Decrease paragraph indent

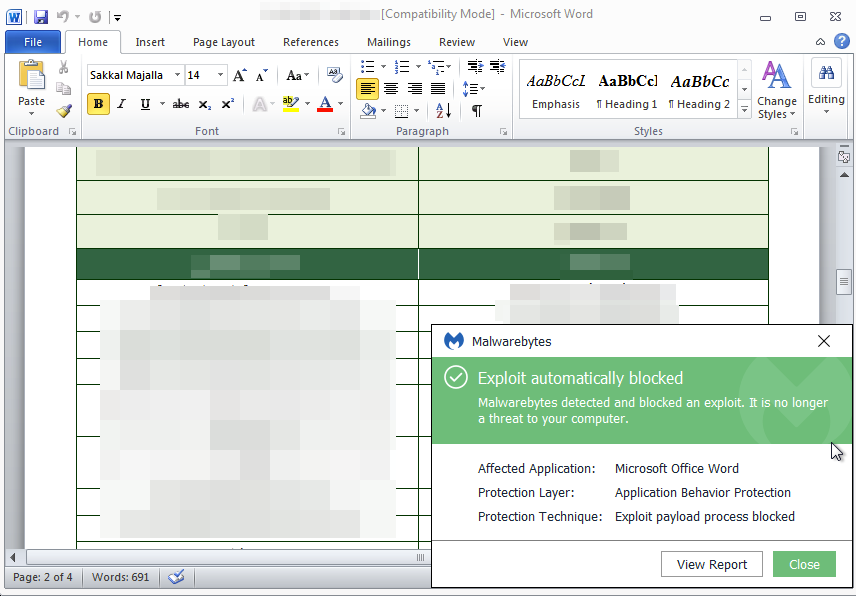tap(475, 67)
